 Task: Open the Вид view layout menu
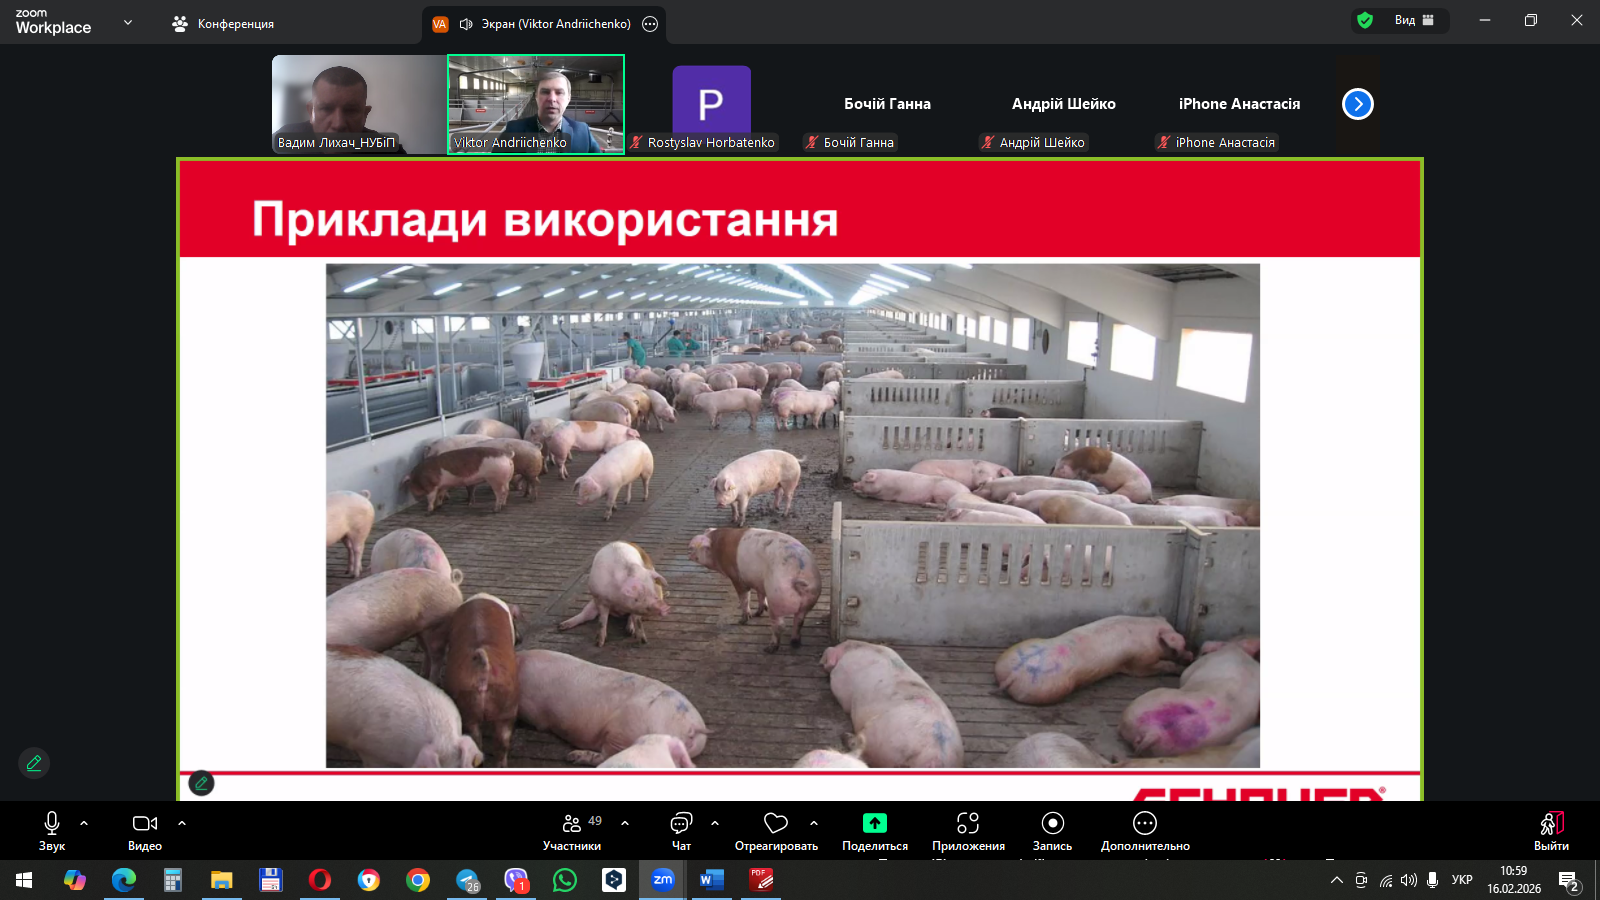[x=1415, y=20]
